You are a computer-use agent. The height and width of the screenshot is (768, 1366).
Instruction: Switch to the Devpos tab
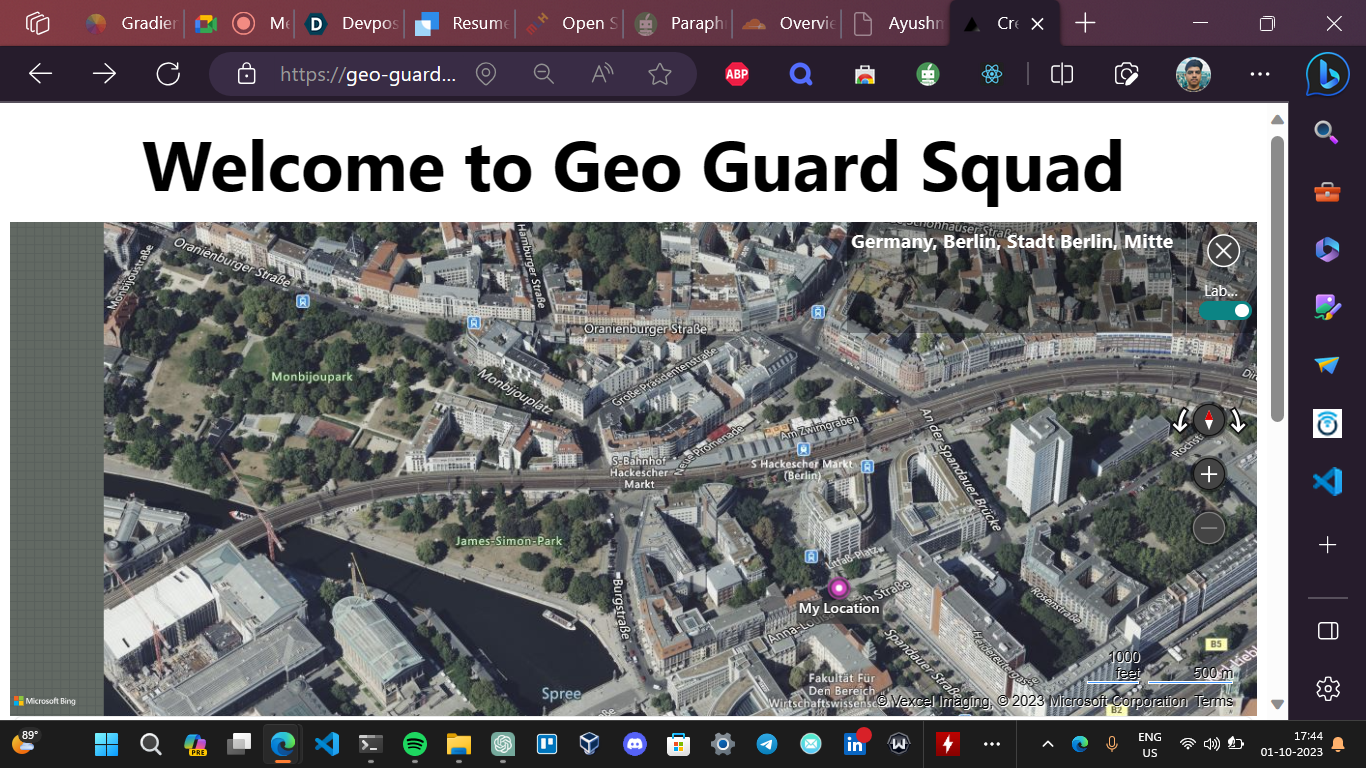pos(351,23)
